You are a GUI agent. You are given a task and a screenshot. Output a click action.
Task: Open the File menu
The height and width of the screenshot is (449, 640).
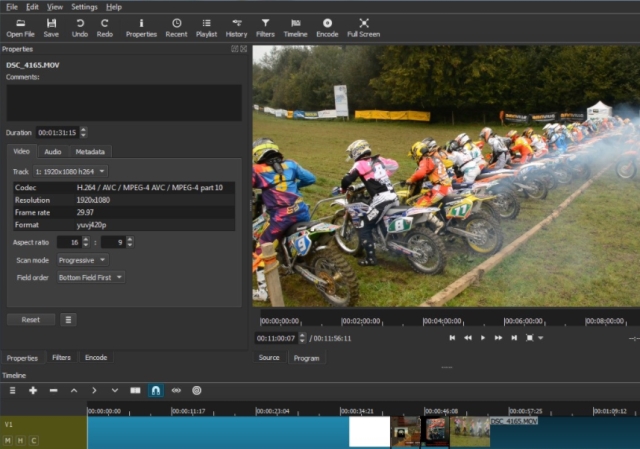[x=12, y=7]
